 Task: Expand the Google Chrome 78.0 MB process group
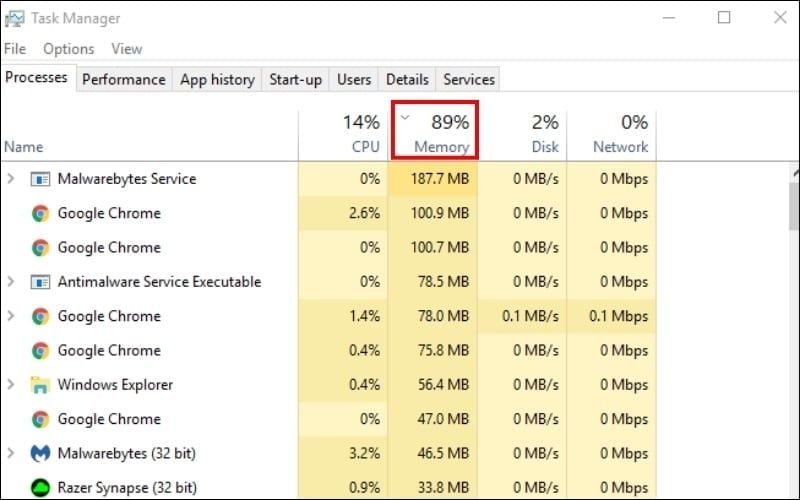(11, 316)
